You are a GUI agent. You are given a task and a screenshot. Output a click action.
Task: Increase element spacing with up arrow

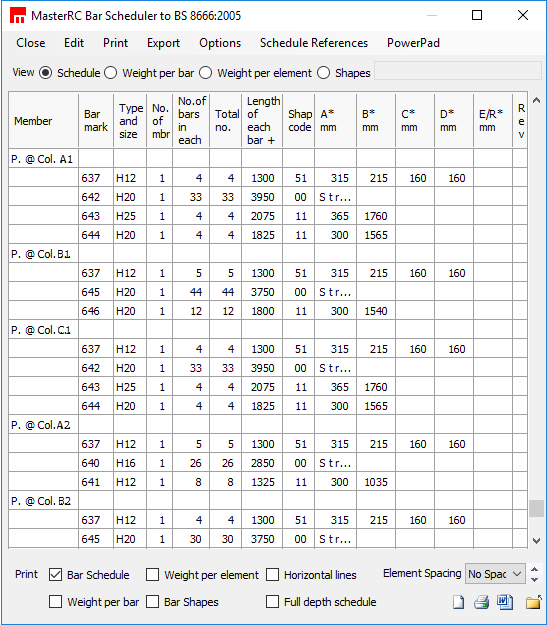tap(535, 570)
